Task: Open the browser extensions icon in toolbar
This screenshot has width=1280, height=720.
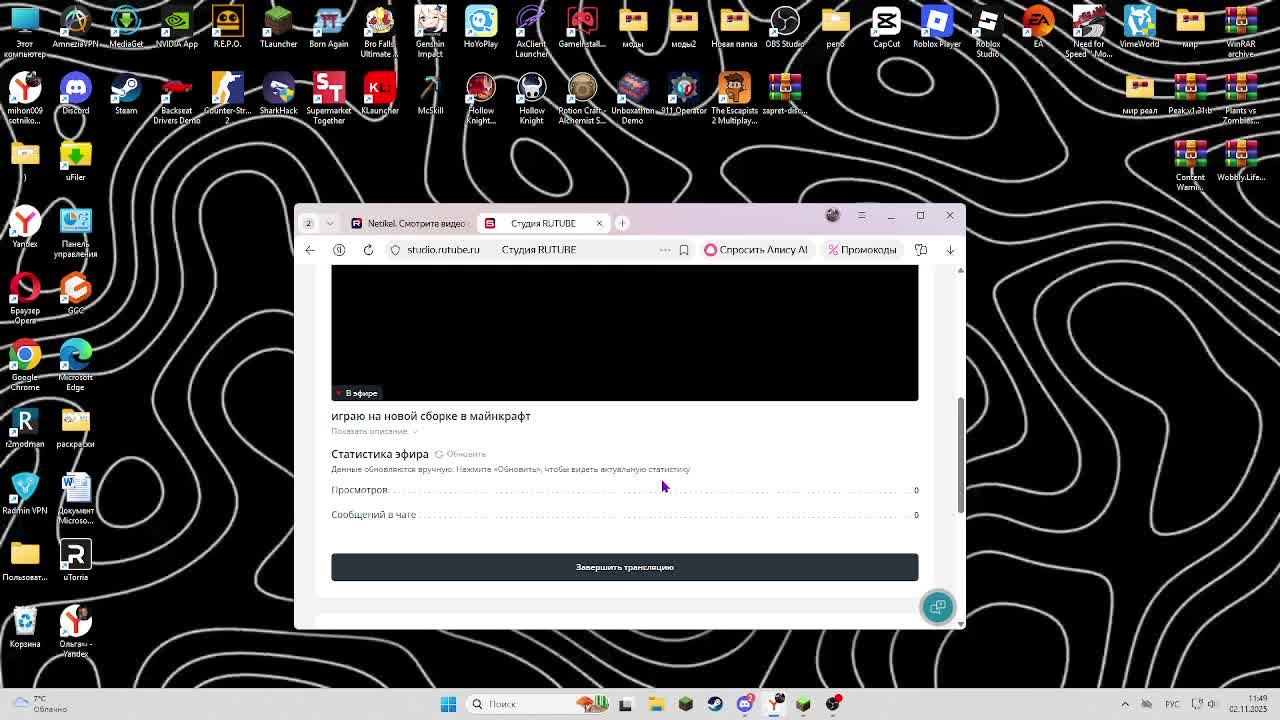Action: pyautogui.click(x=921, y=250)
